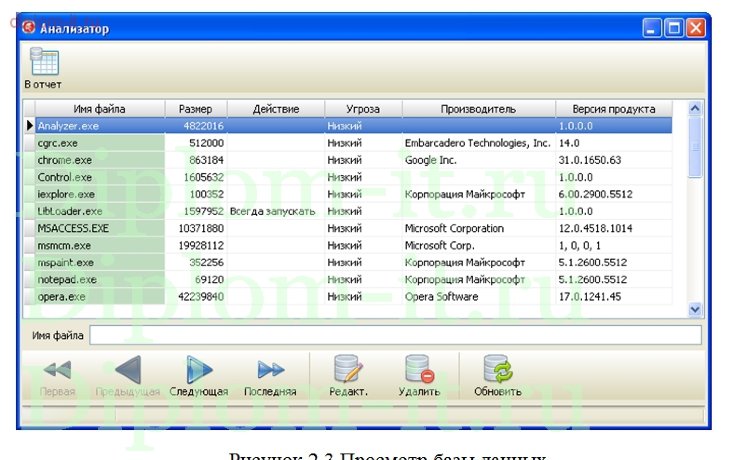Go to previous record with 'Предыдущая' arrow
This screenshot has width=747, height=460.
click(128, 370)
